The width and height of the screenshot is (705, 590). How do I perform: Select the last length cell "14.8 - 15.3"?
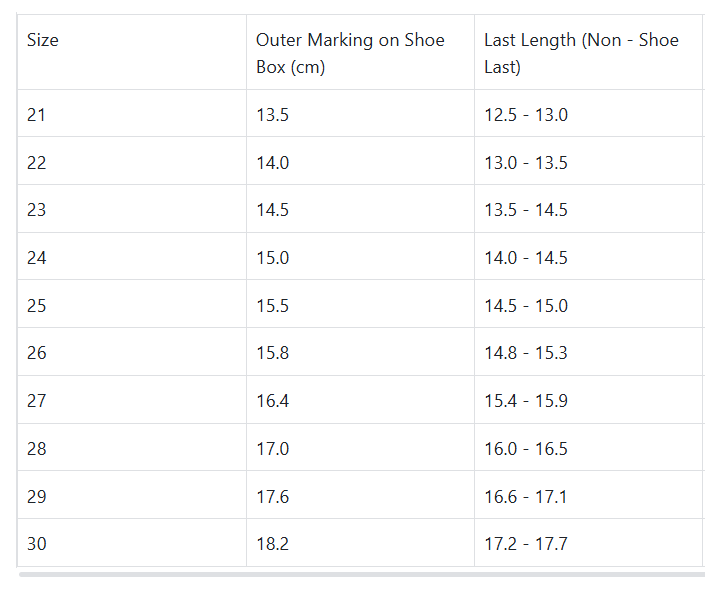526,353
